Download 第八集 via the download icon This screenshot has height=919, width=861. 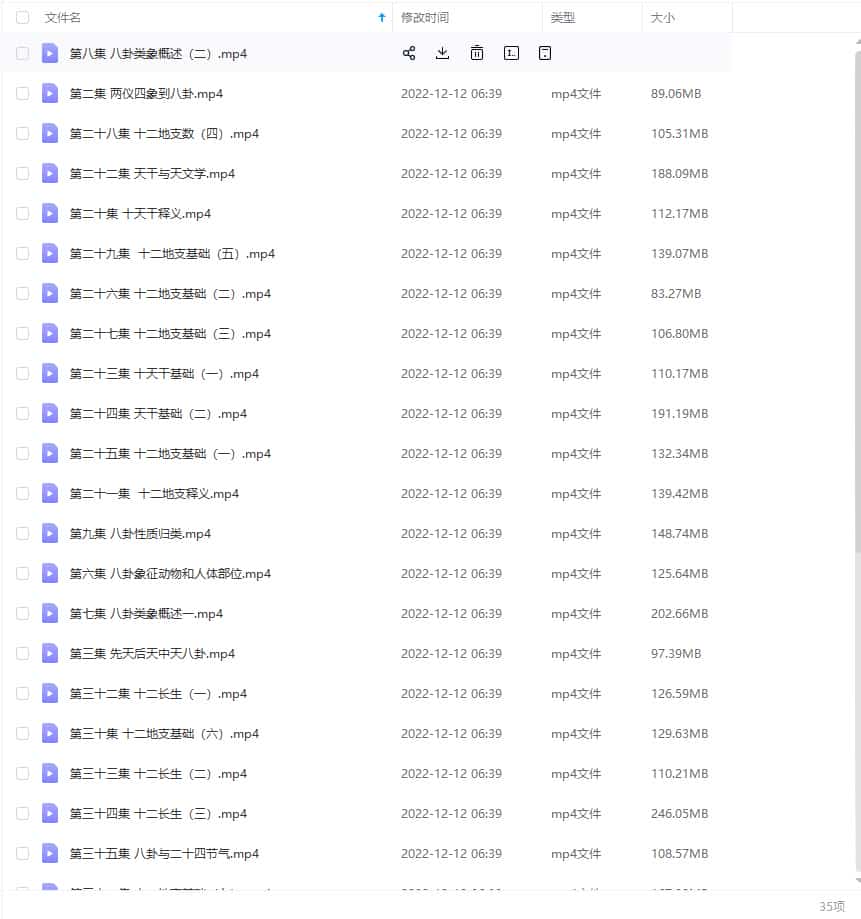pyautogui.click(x=442, y=53)
